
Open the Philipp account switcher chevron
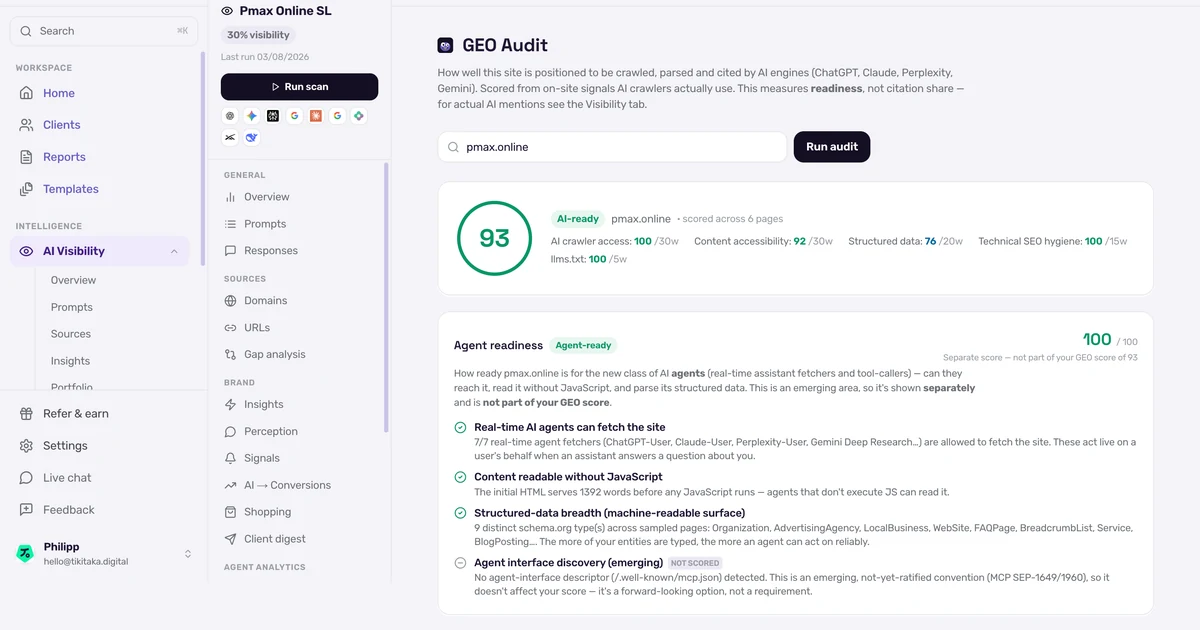[187, 554]
